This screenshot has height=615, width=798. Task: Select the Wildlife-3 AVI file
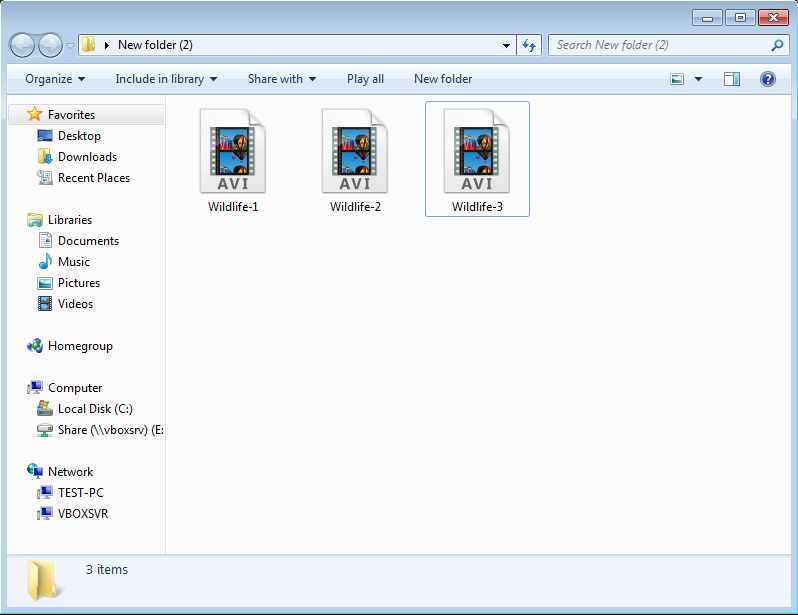(477, 160)
